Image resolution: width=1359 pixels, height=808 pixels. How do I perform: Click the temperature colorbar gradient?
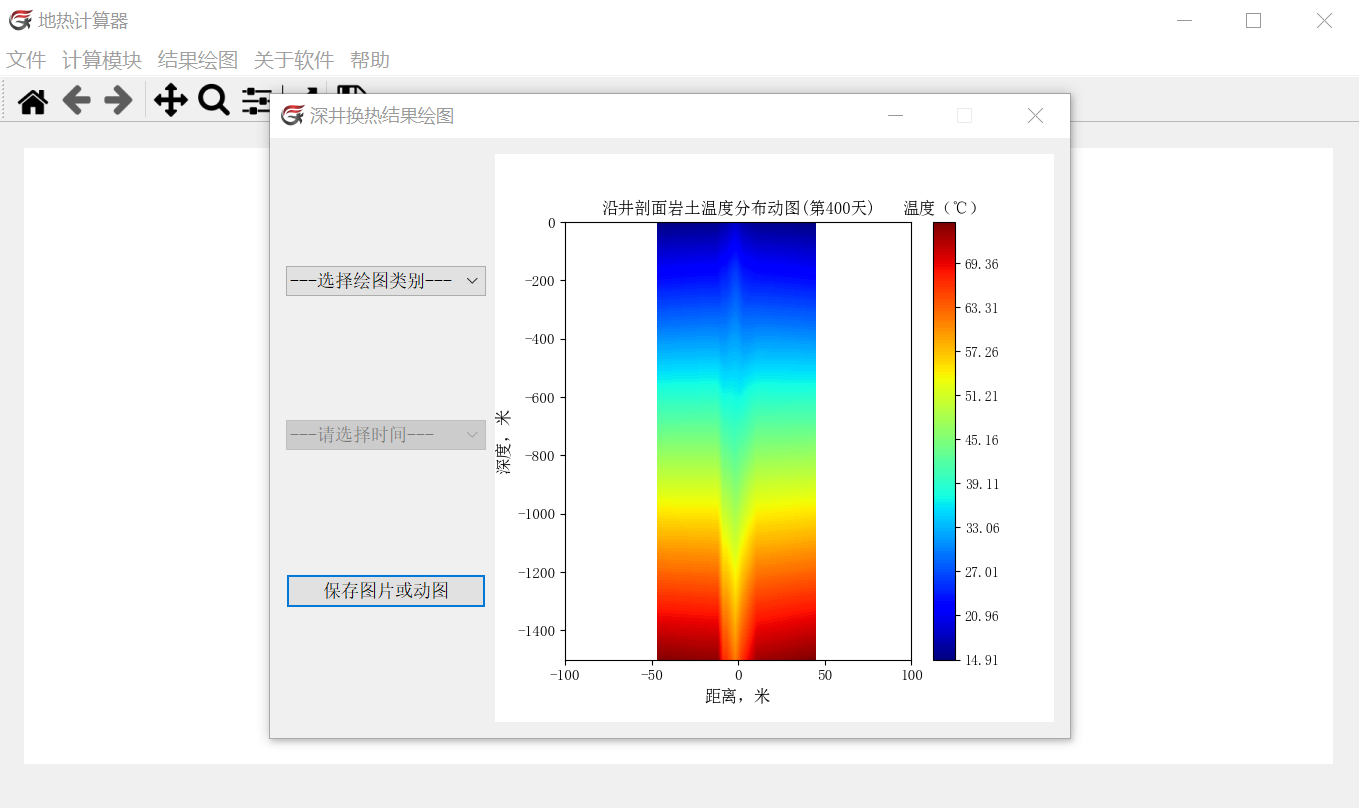(x=945, y=441)
